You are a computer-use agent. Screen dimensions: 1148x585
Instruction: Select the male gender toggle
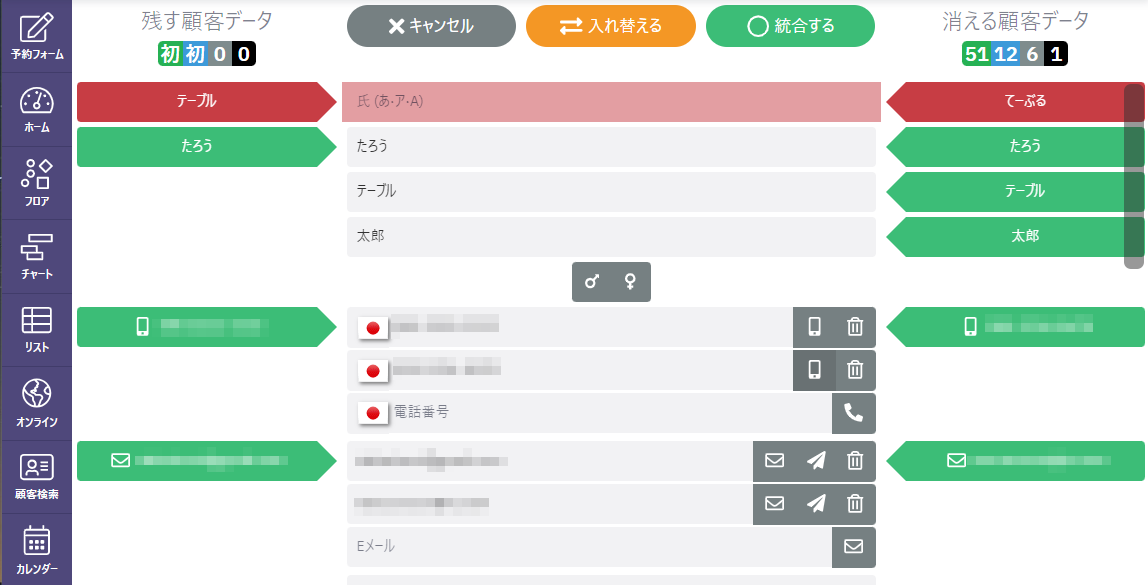(x=592, y=282)
